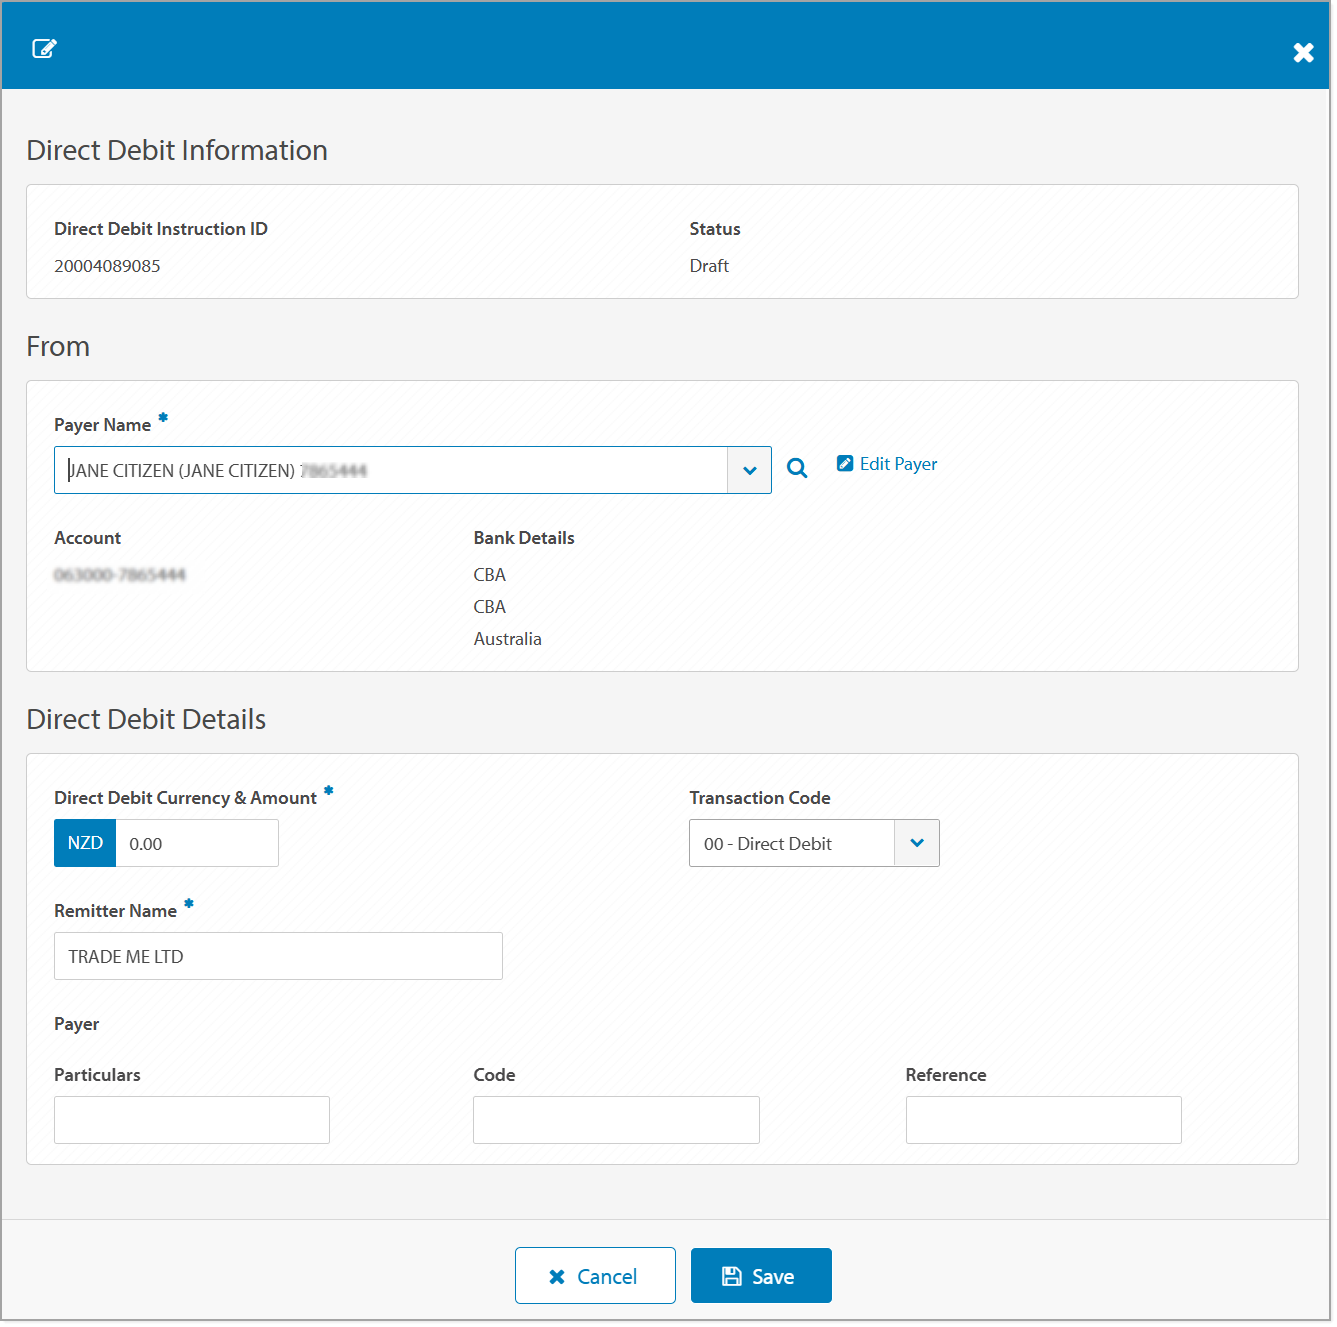The image size is (1337, 1327).
Task: Click the search magnifier beside Payer Name
Action: point(797,468)
